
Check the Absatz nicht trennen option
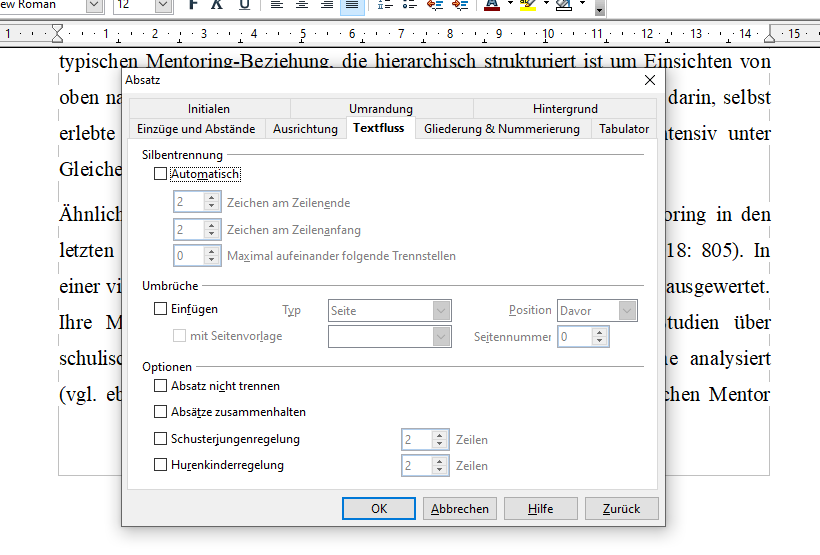point(161,386)
